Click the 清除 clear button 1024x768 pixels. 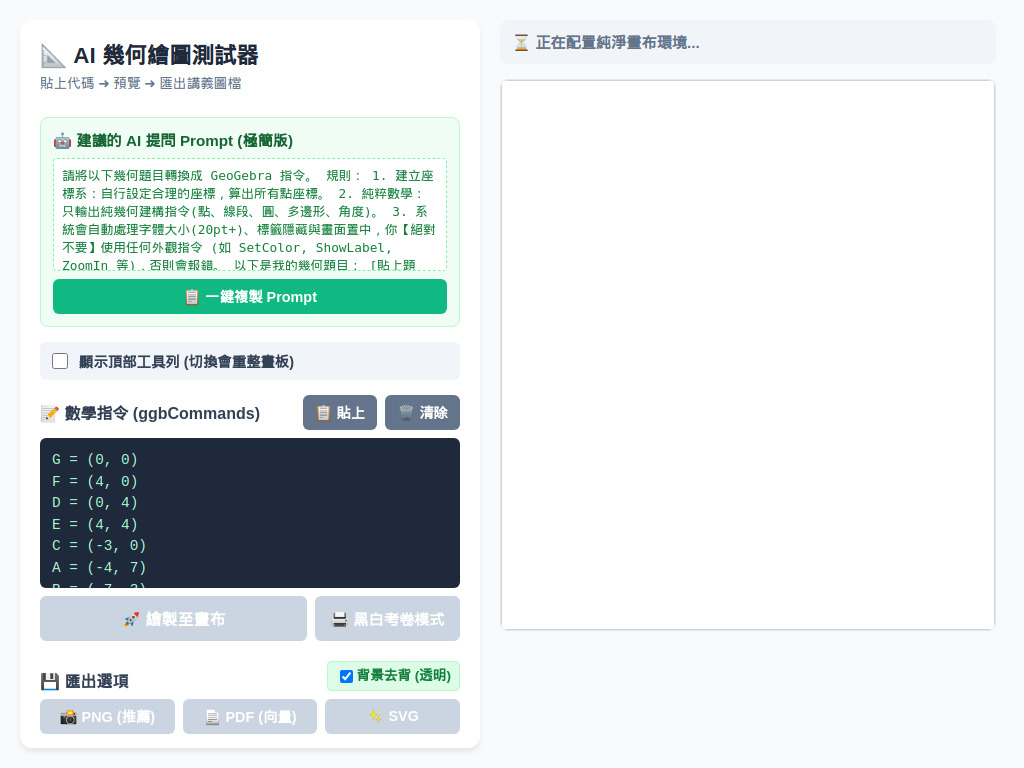click(x=423, y=413)
